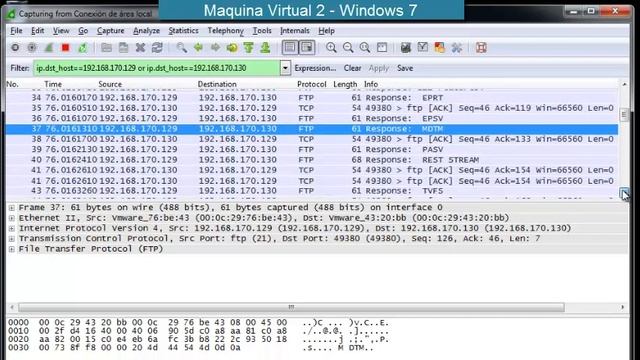Open the Go menu

point(83,31)
